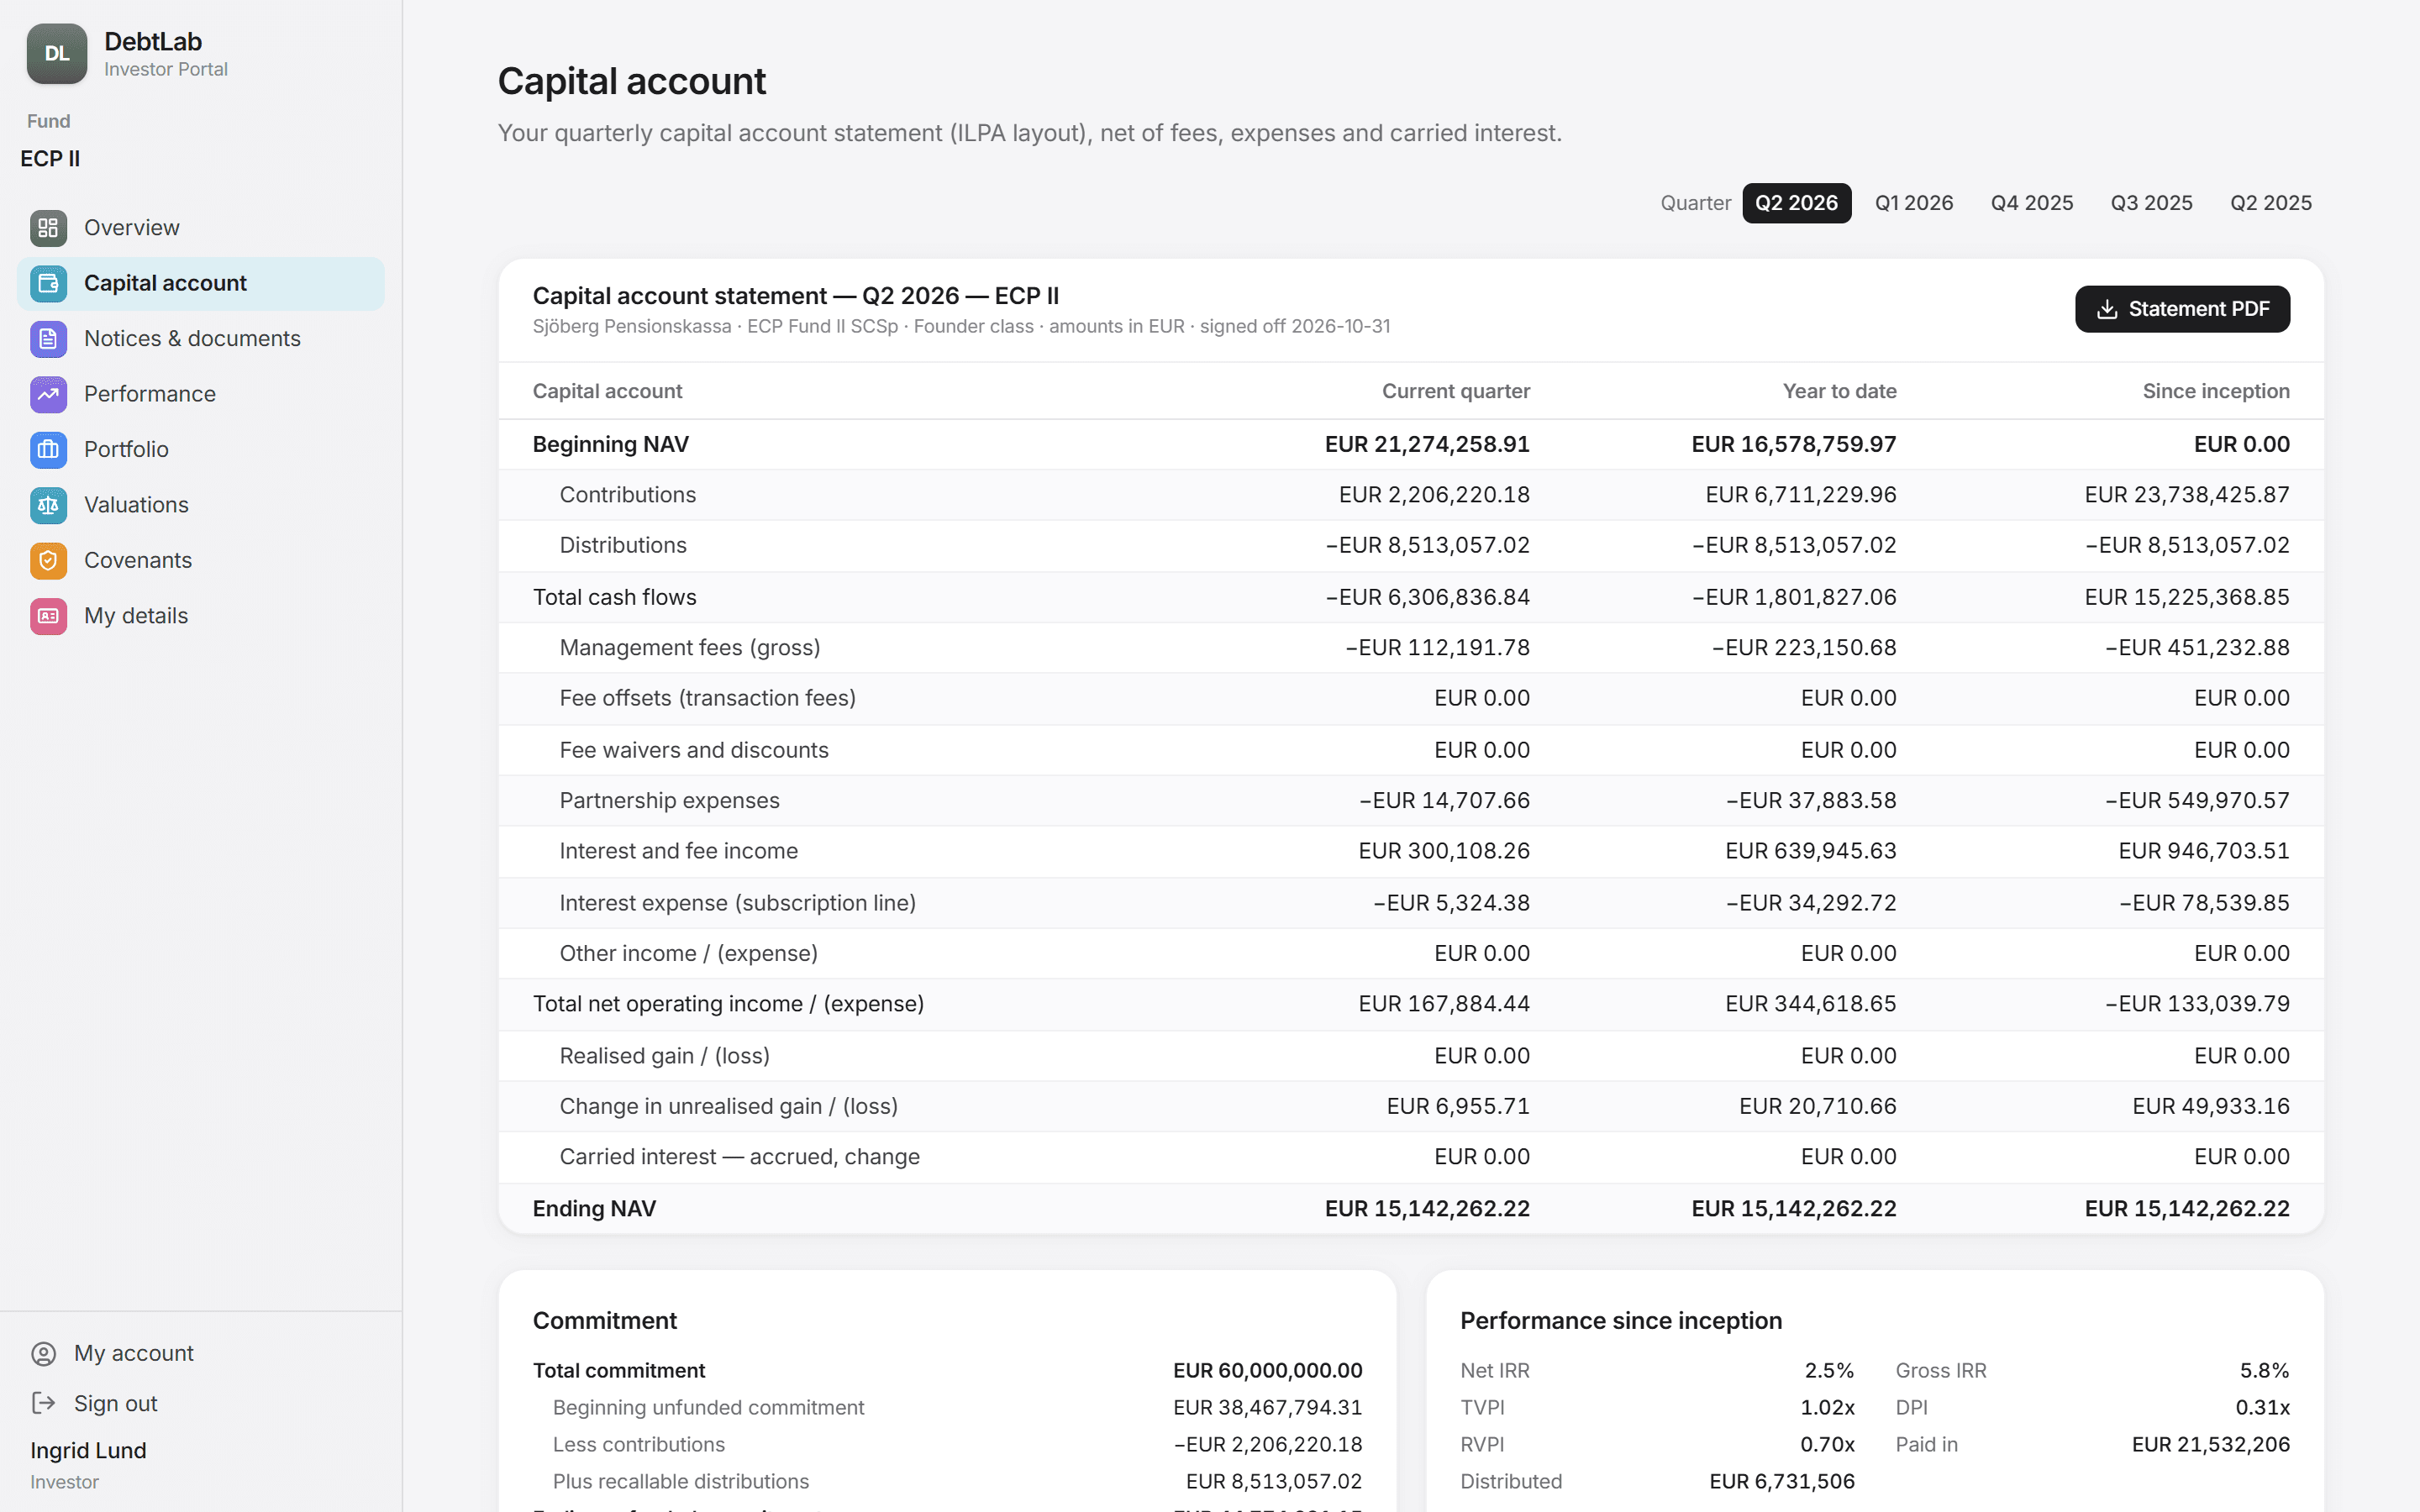Click the ECP II fund name
2420x1512 pixels.
(50, 159)
